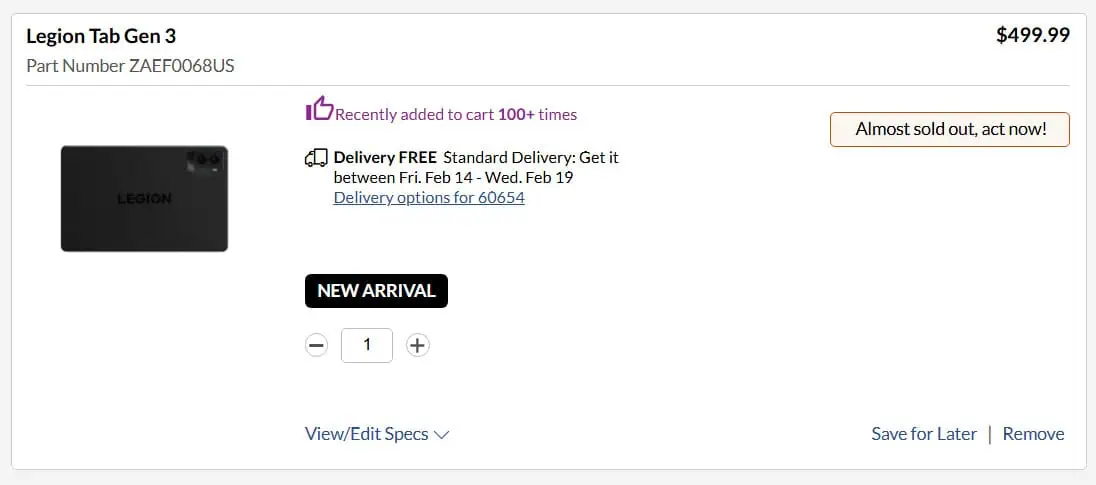Click the delivery truck icon
The width and height of the screenshot is (1096, 485).
[316, 157]
